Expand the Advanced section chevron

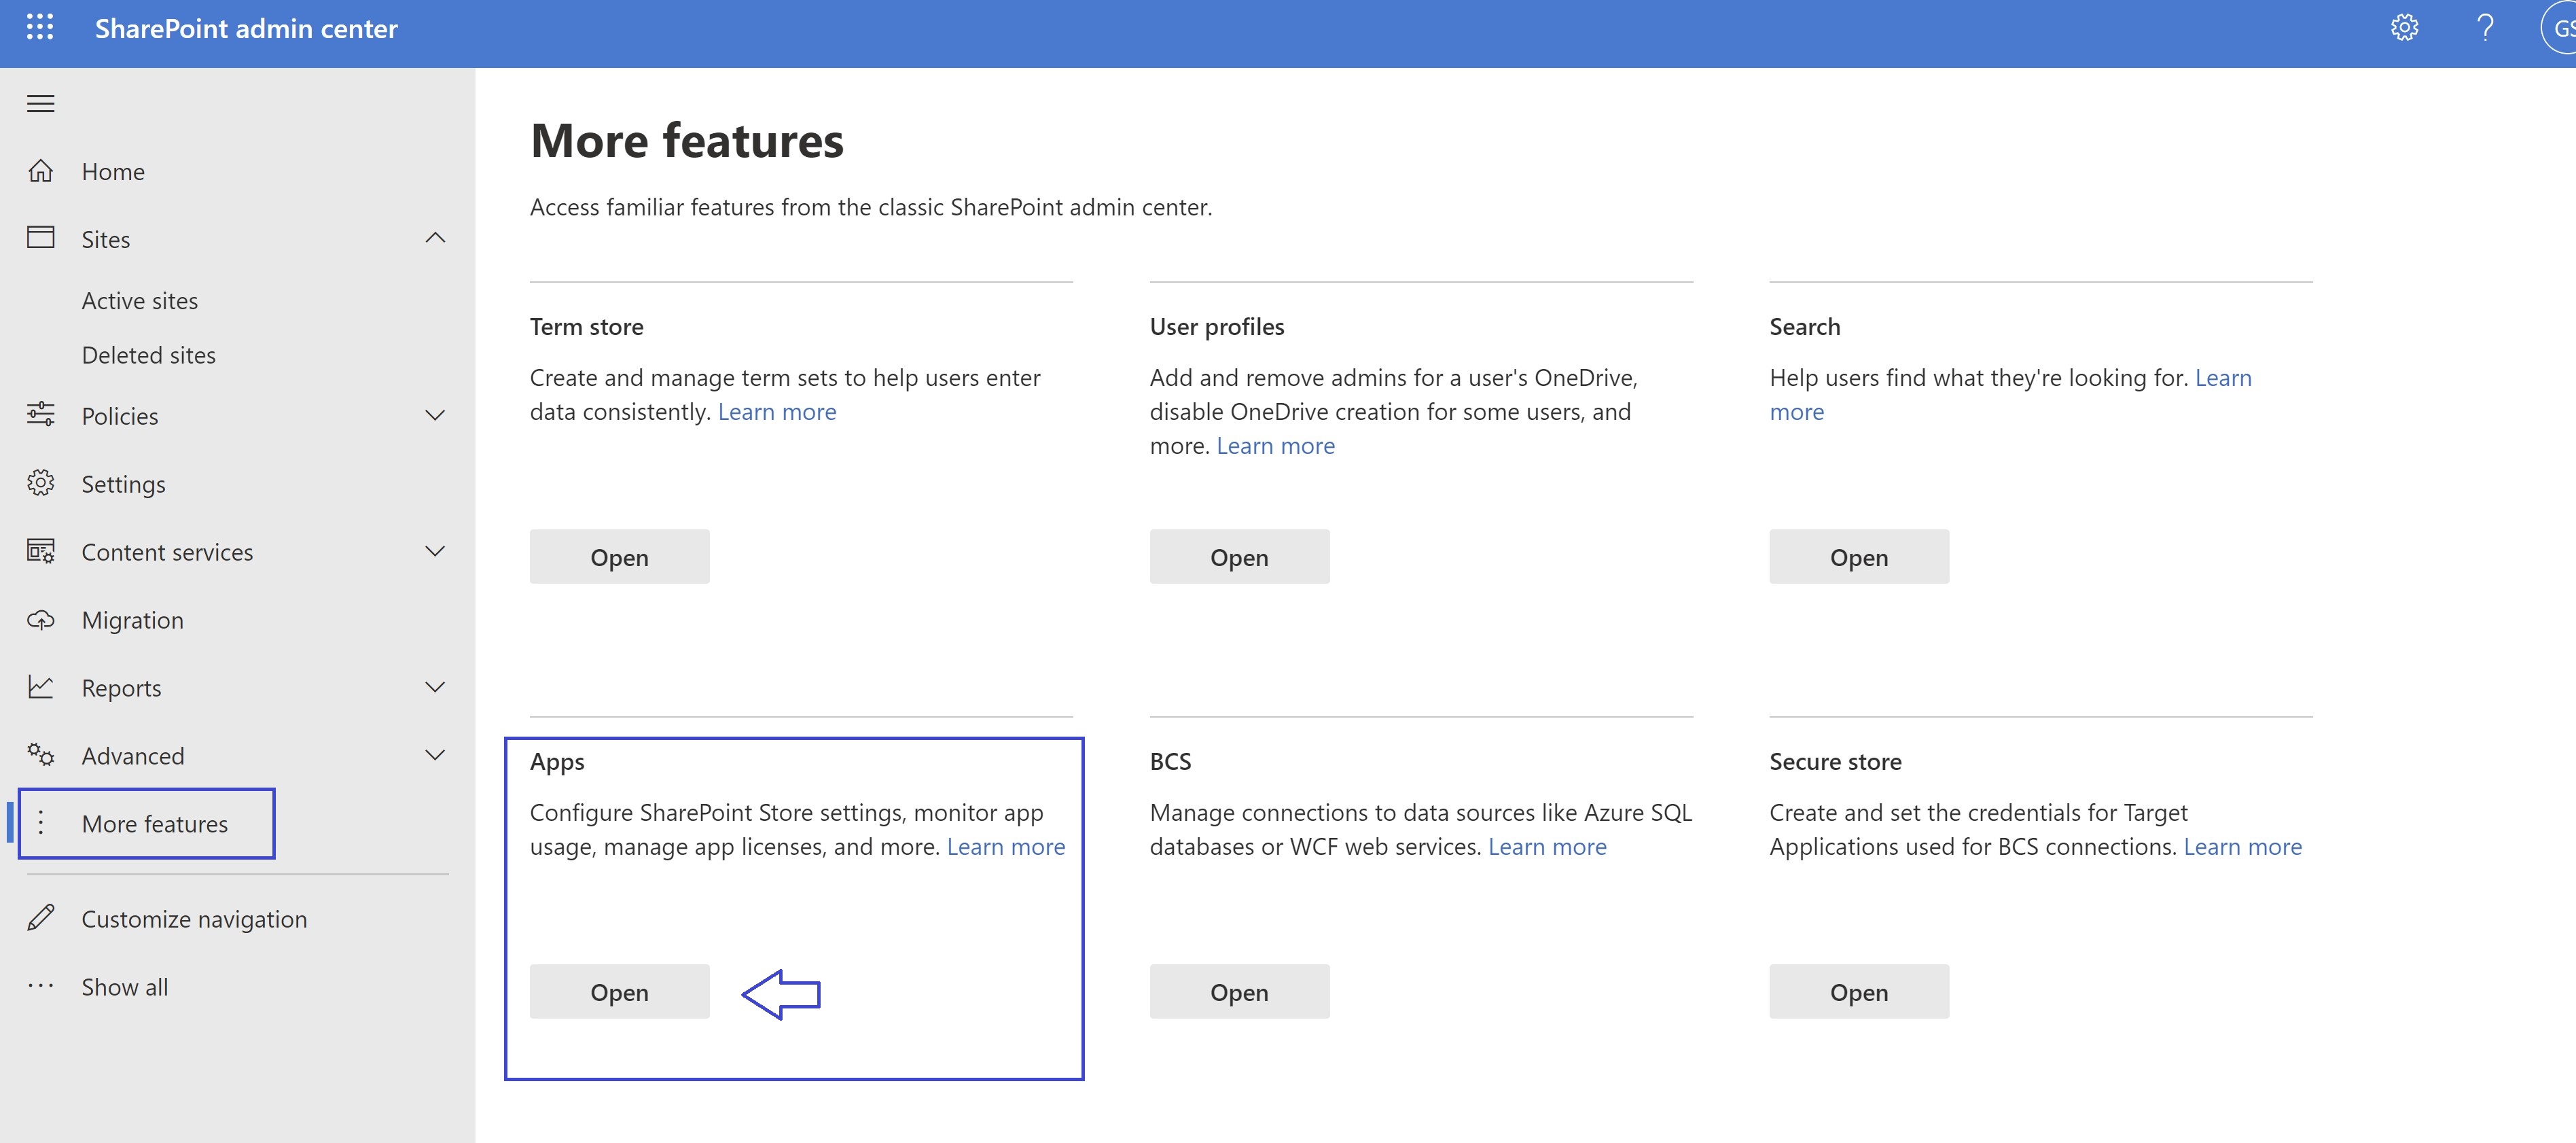(x=435, y=755)
